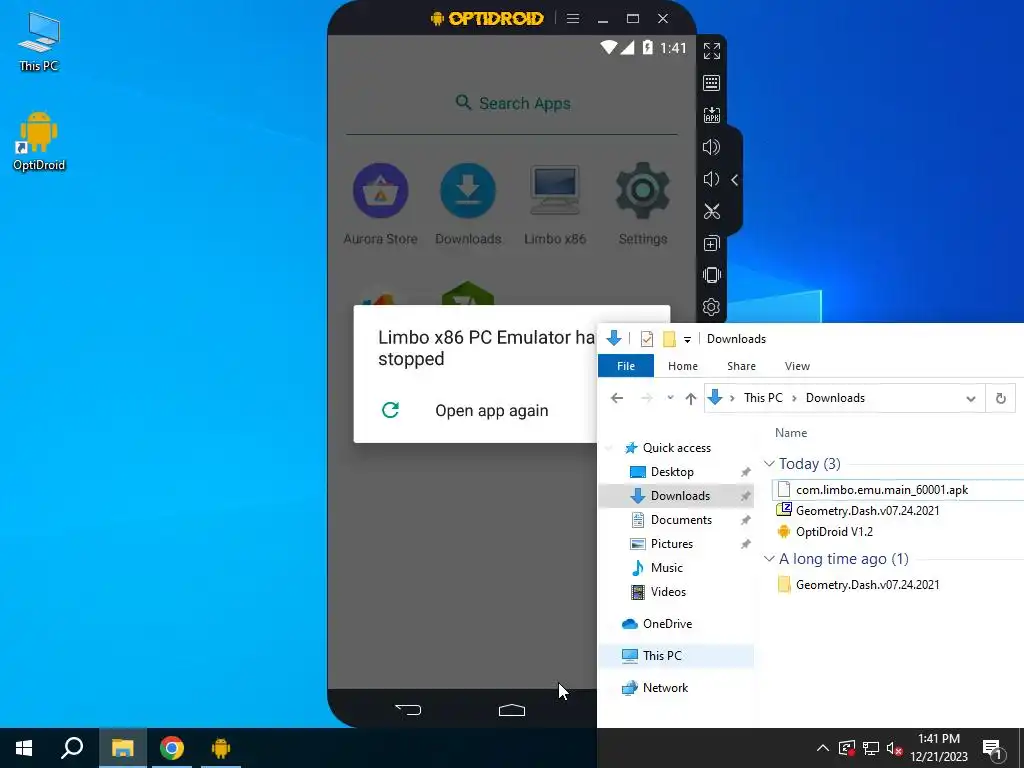Image resolution: width=1024 pixels, height=768 pixels.
Task: Open the View ribbon tab
Action: pyautogui.click(x=797, y=366)
